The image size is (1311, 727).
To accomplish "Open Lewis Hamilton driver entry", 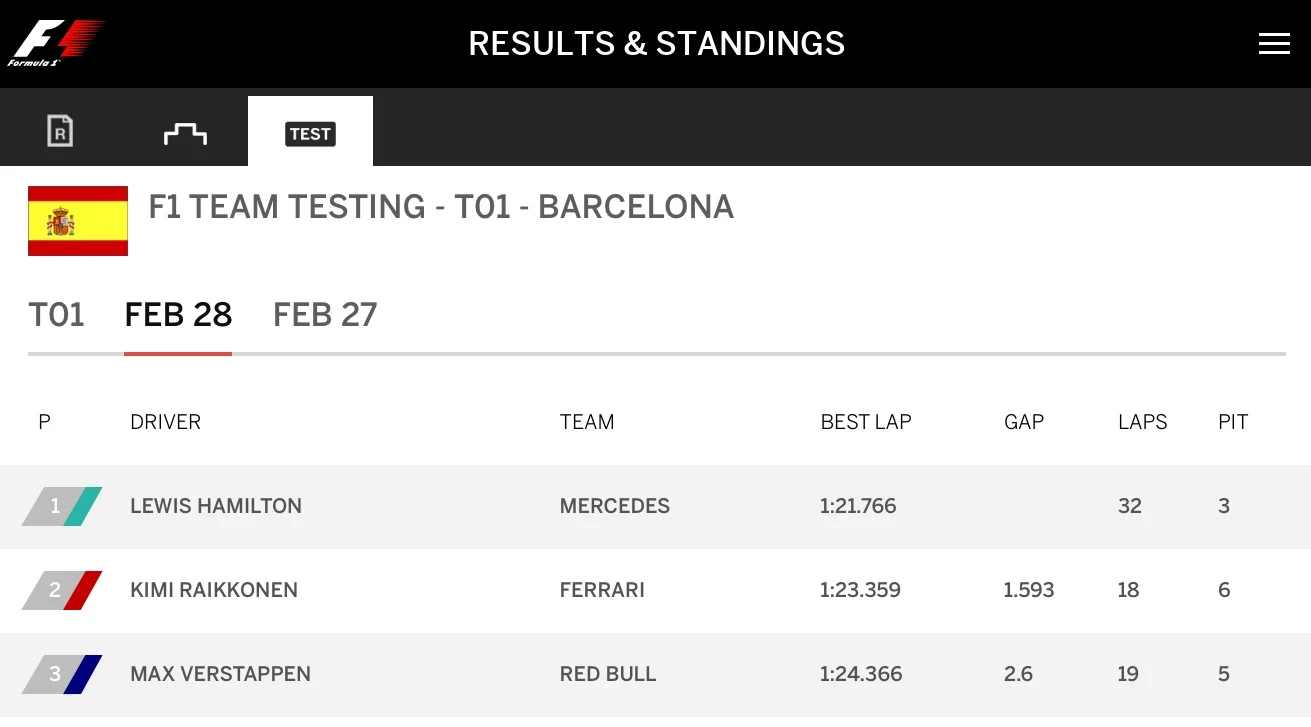I will tap(216, 506).
